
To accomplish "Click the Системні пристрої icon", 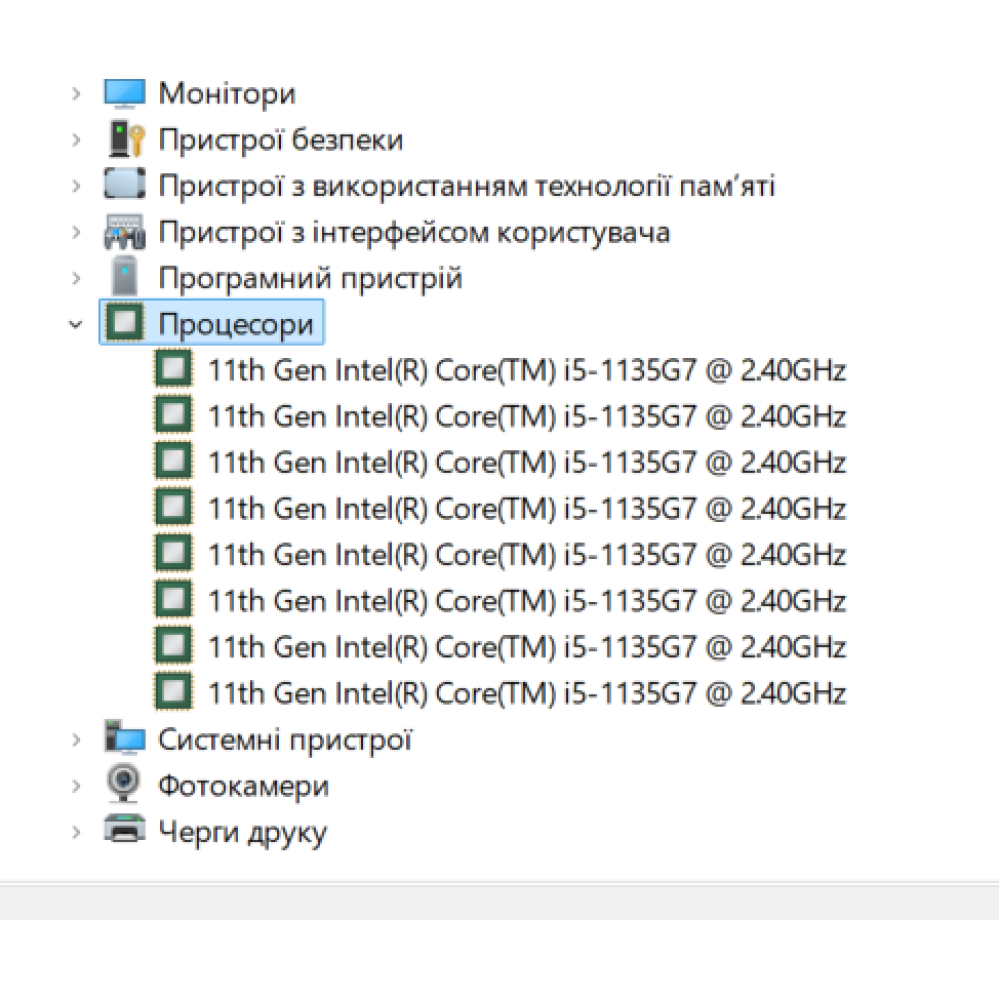I will 125,740.
